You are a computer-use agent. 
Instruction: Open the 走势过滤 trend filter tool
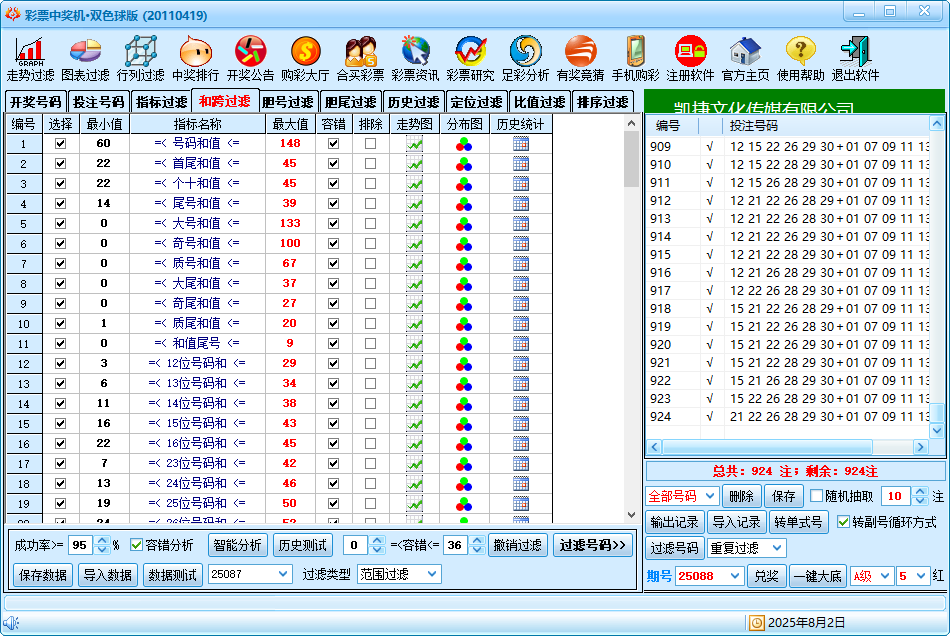[30, 58]
